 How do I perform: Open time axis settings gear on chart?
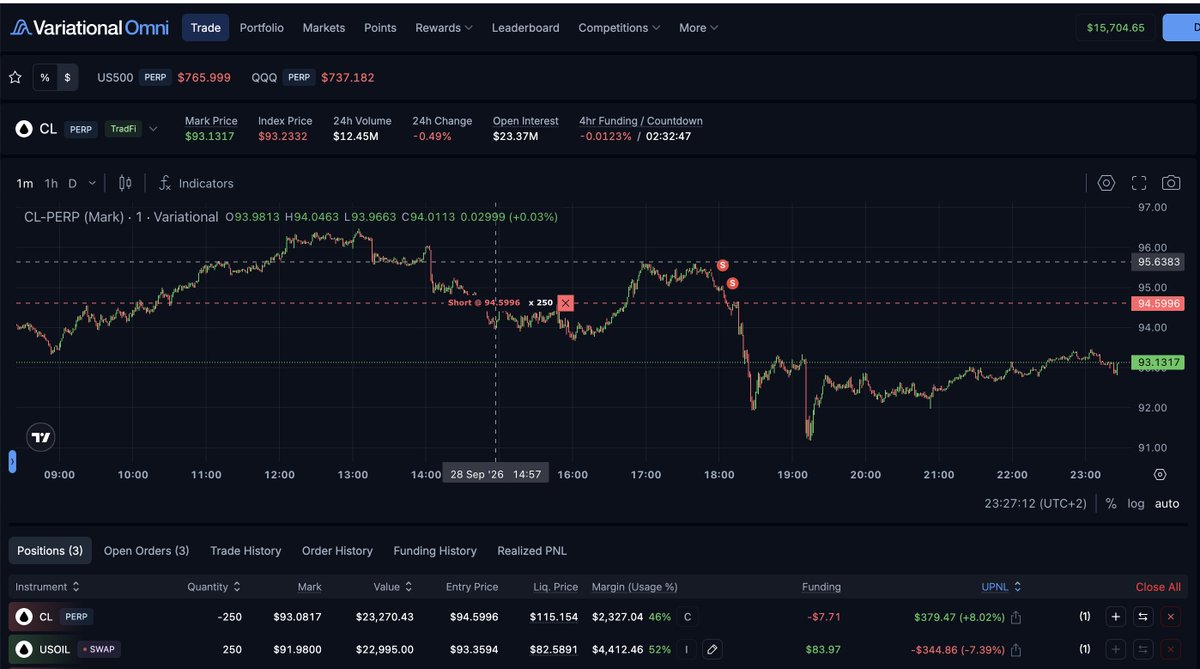point(1160,474)
